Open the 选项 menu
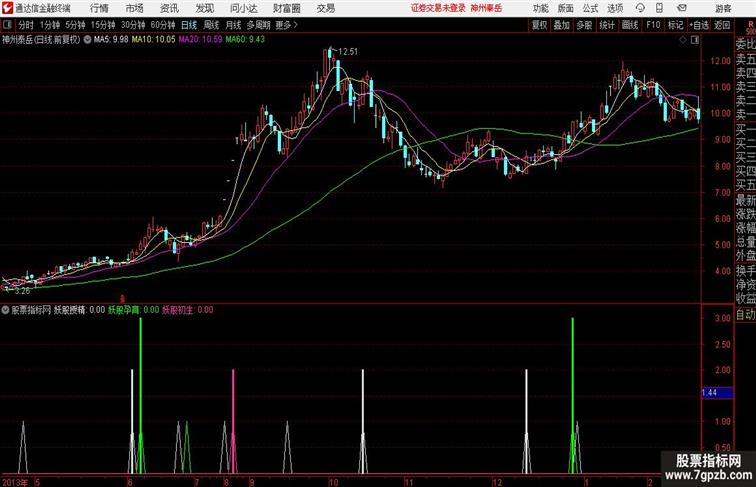Image resolution: width=756 pixels, height=487 pixels. tap(615, 8)
